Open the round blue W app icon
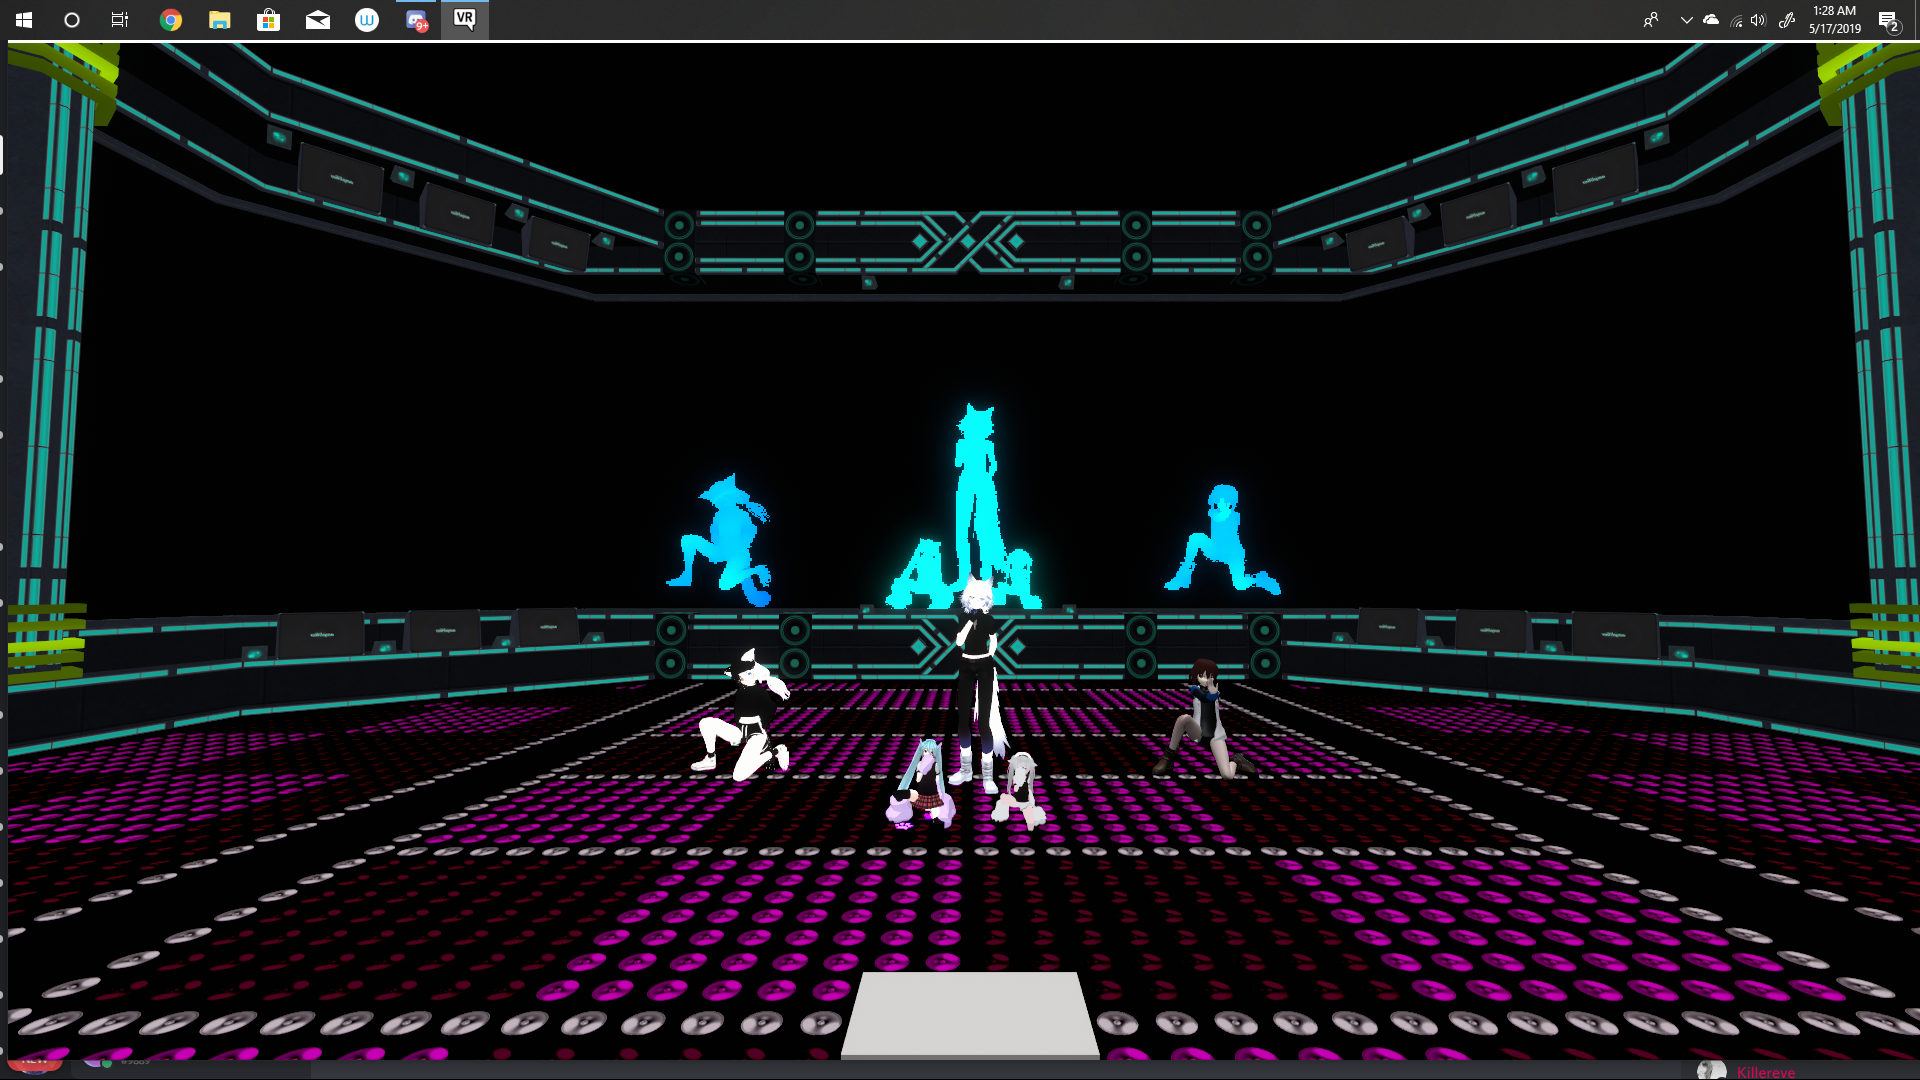 pyautogui.click(x=367, y=20)
